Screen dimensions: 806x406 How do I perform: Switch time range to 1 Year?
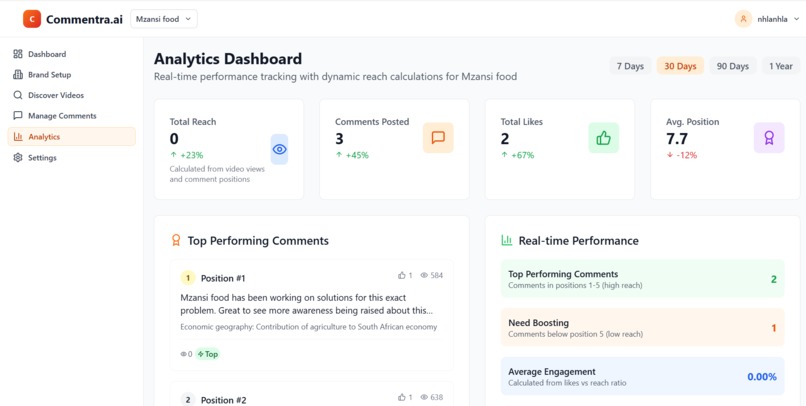click(x=781, y=66)
